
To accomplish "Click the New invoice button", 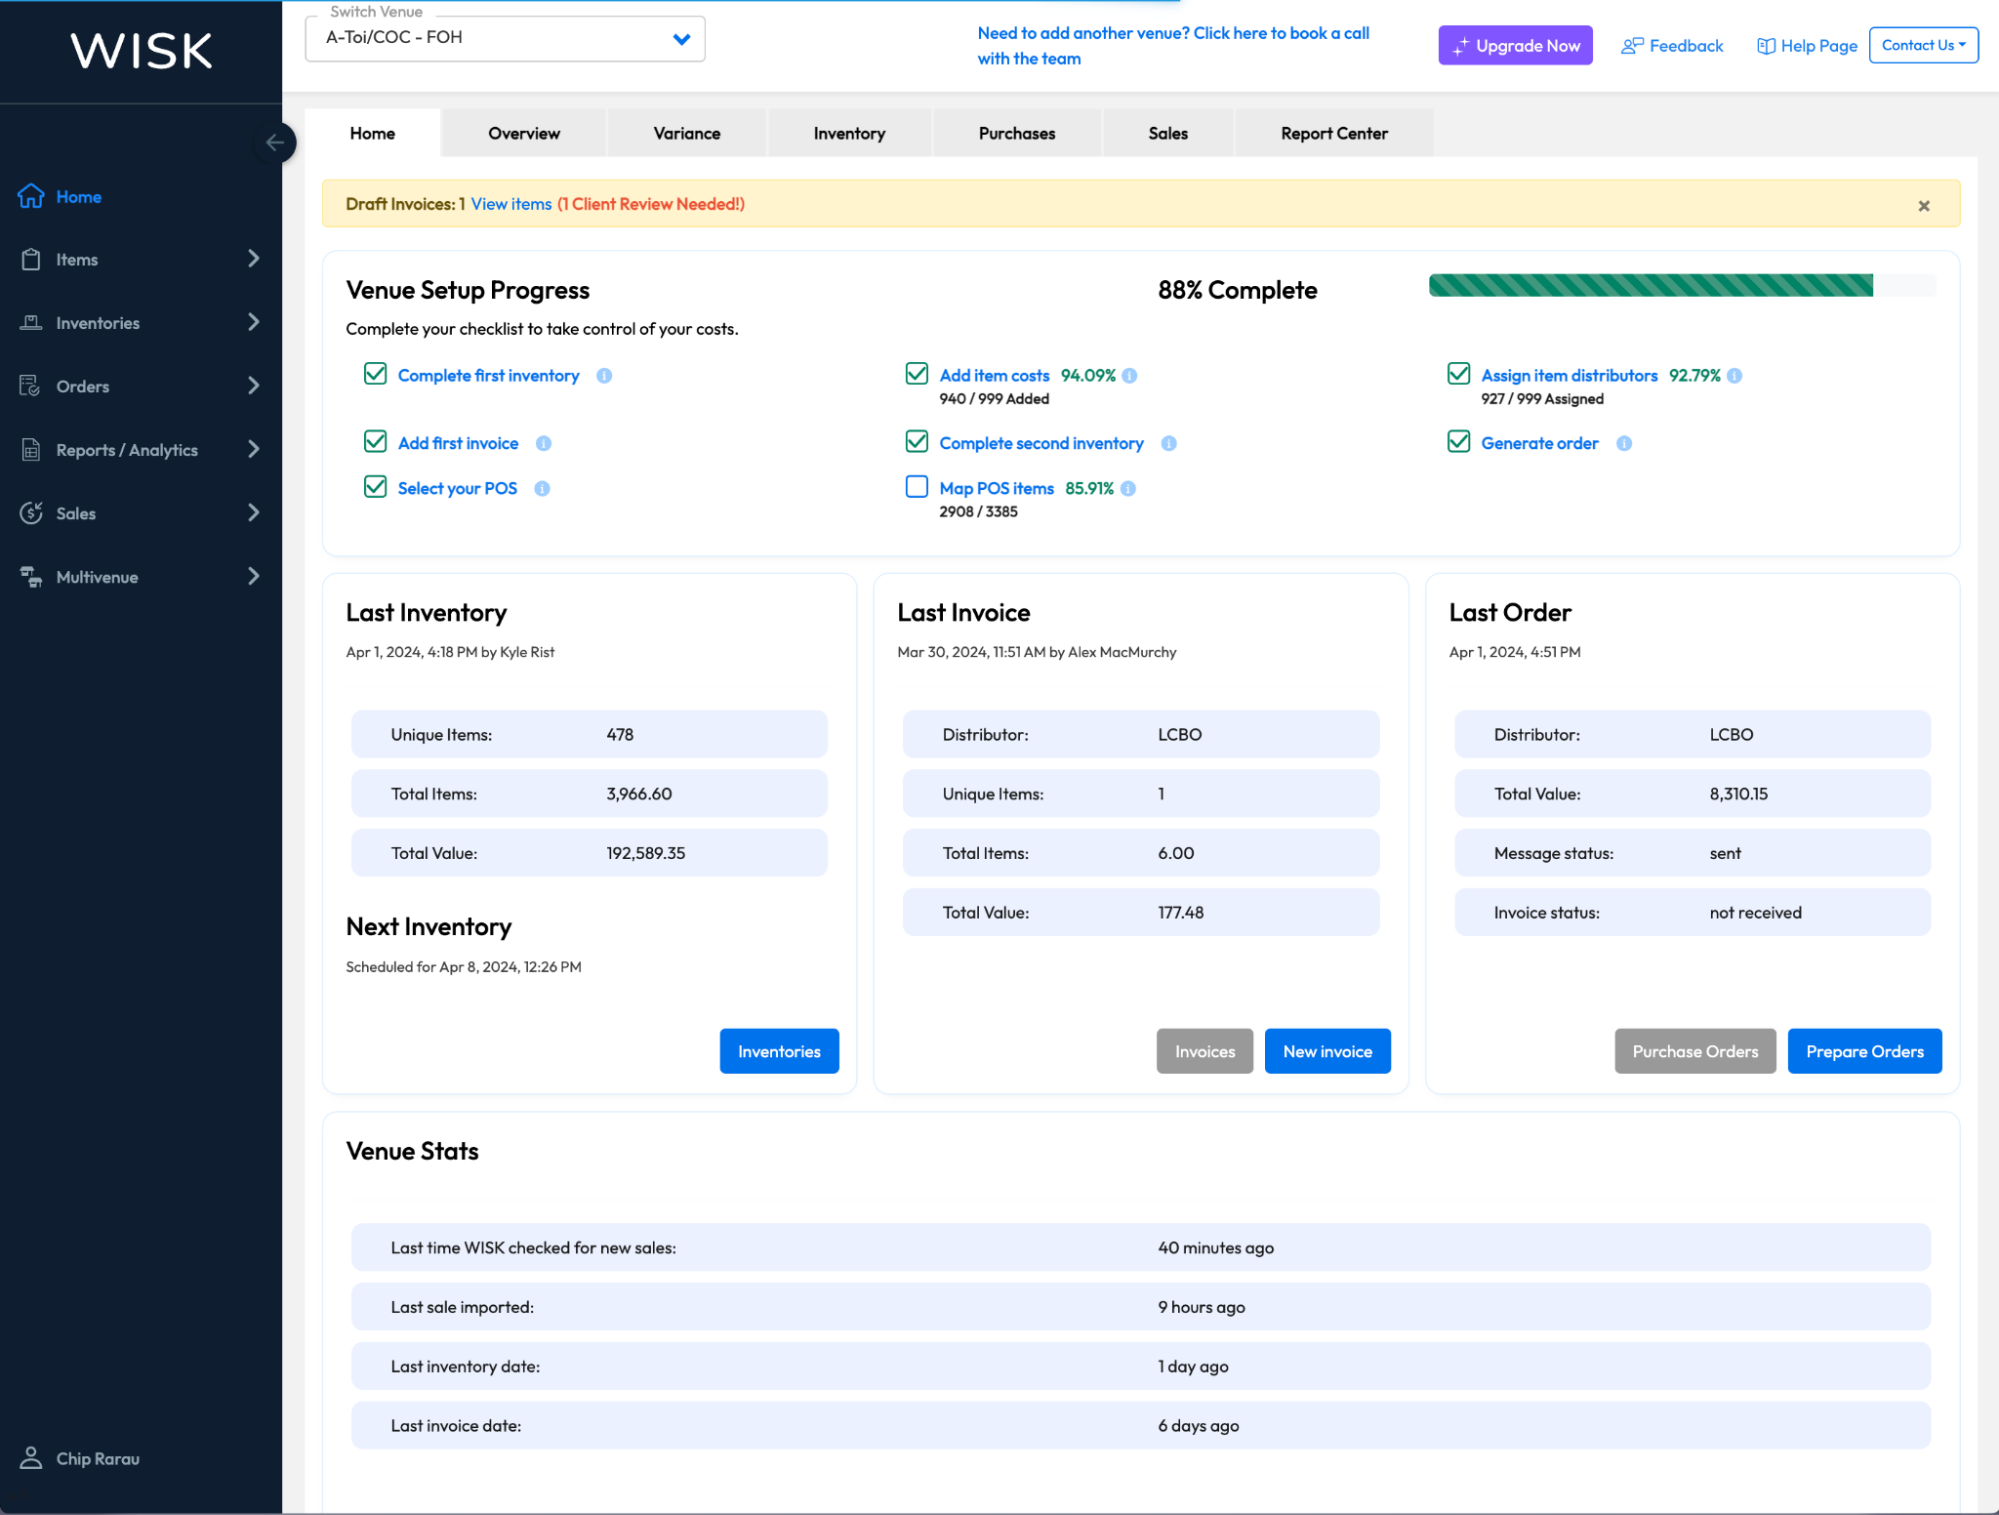I will point(1327,1051).
